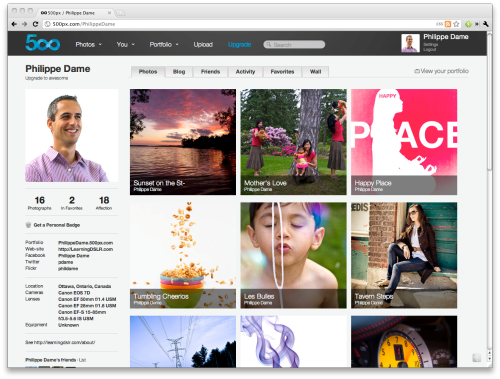The image size is (500, 379).
Task: Open Philippe Dame name in header
Action: pos(446,37)
